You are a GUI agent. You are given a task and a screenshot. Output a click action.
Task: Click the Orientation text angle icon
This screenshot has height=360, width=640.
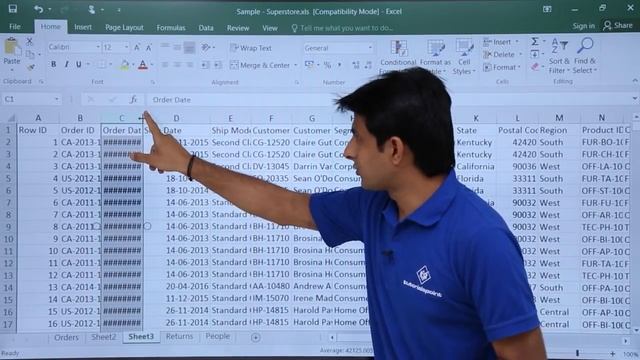point(206,47)
